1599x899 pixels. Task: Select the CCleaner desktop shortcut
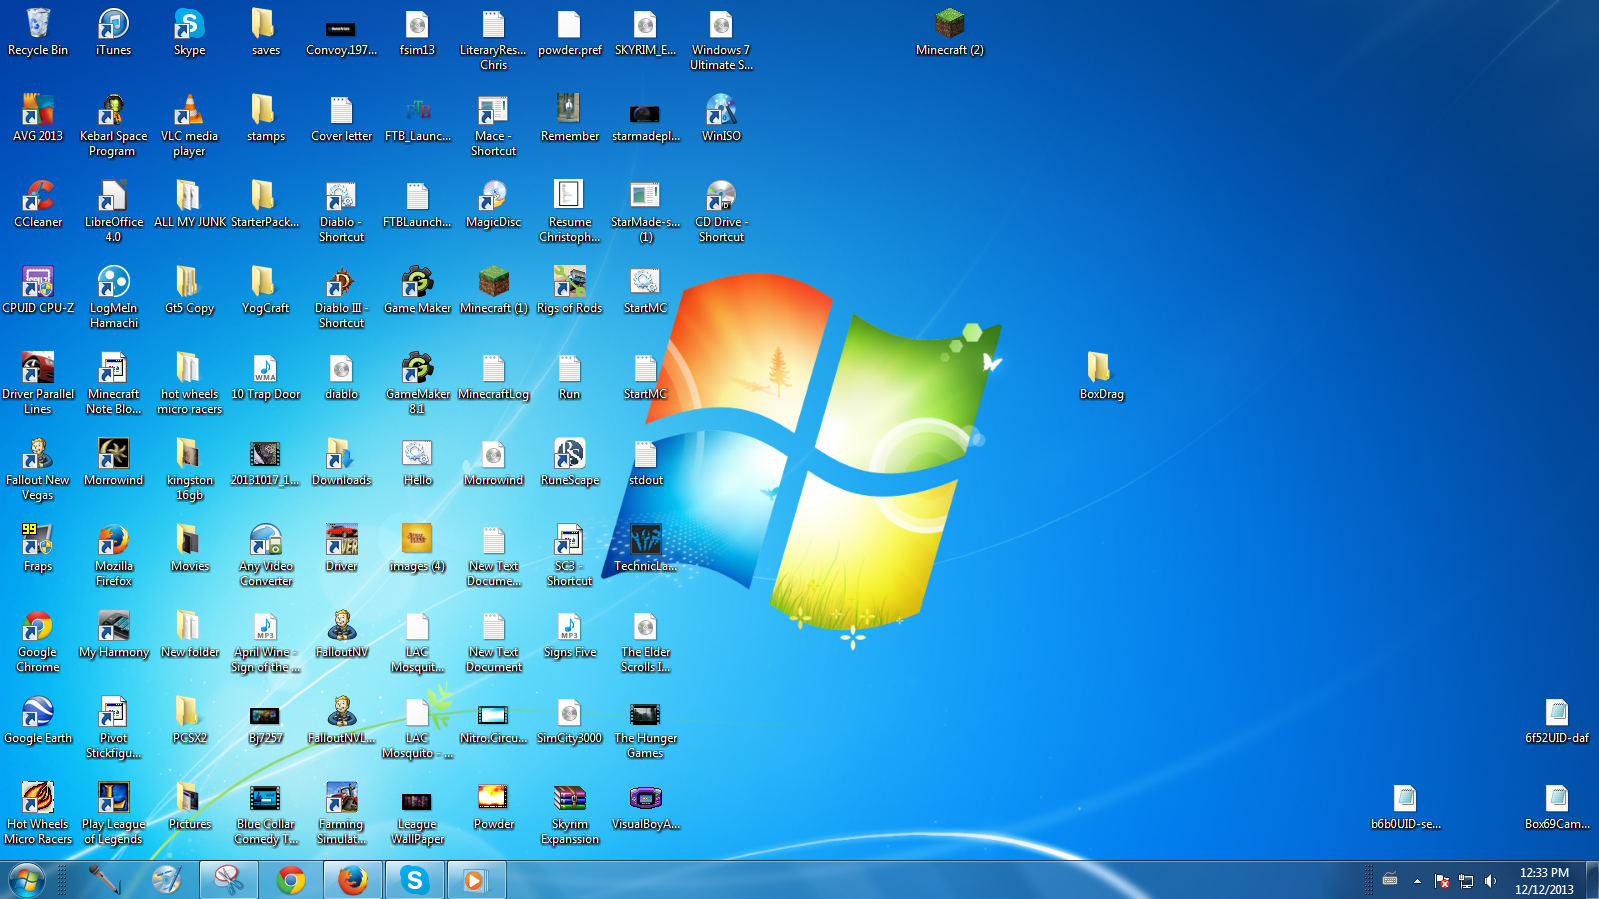pyautogui.click(x=38, y=197)
